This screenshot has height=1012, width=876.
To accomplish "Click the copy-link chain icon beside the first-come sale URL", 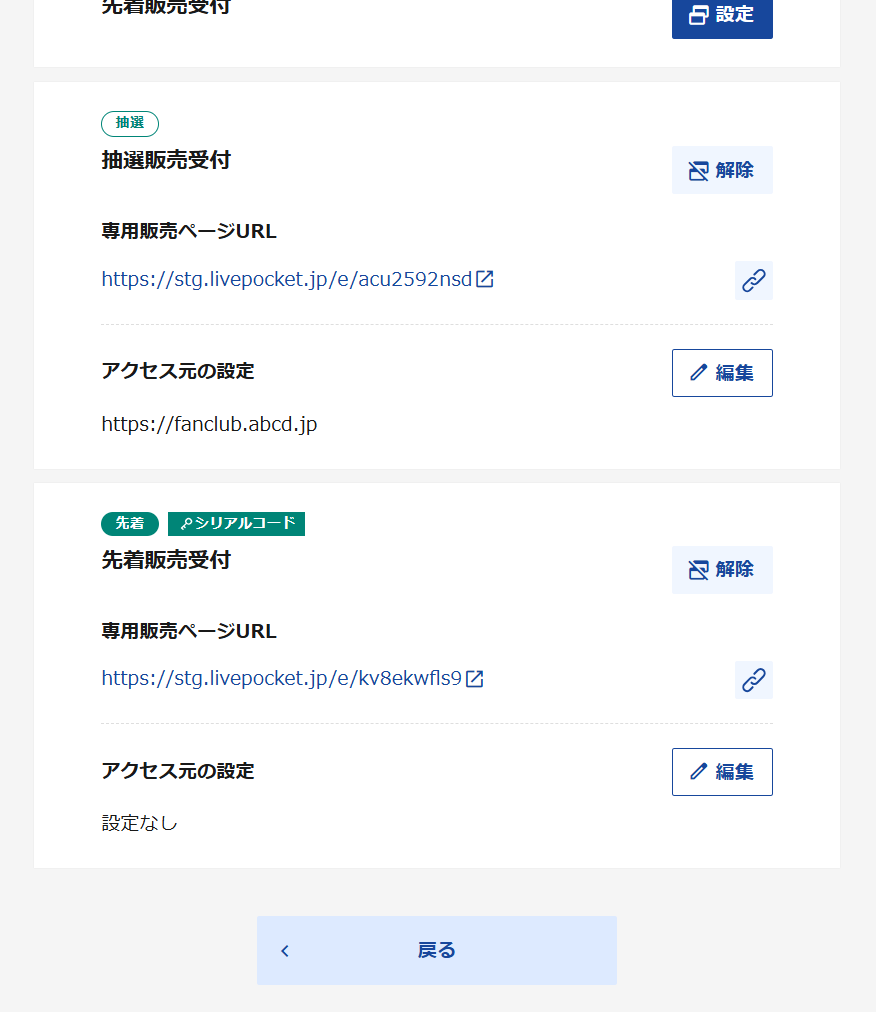I will tap(753, 680).
